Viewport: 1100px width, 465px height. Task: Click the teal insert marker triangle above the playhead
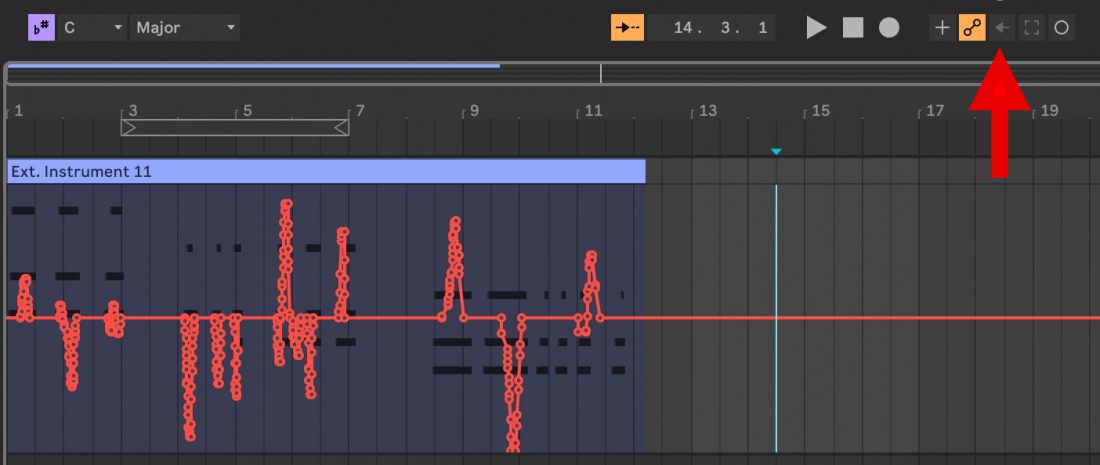pyautogui.click(x=776, y=152)
